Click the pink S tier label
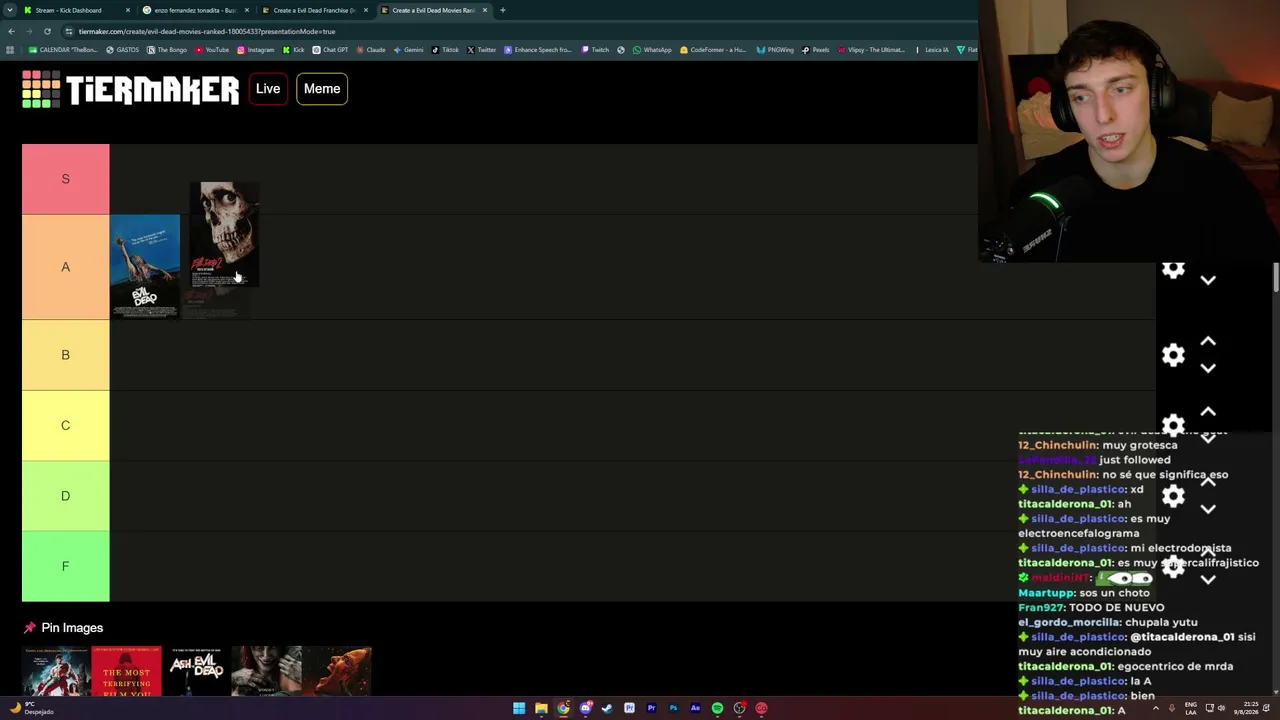 click(x=66, y=179)
